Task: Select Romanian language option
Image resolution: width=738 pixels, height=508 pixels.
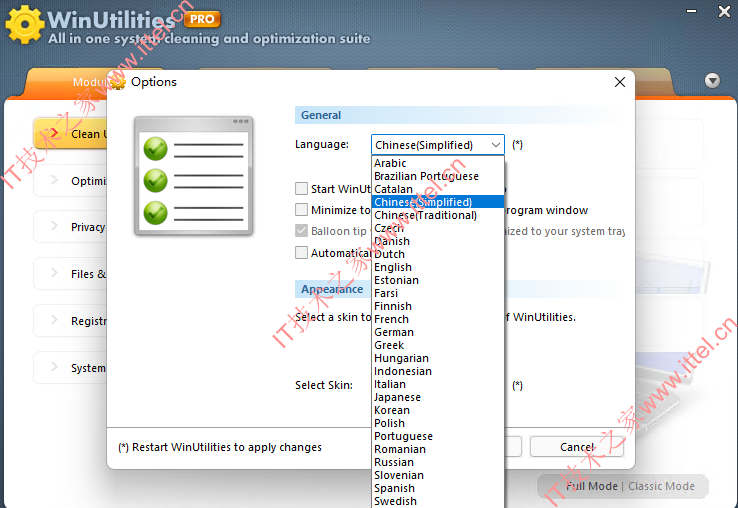Action: [438, 450]
